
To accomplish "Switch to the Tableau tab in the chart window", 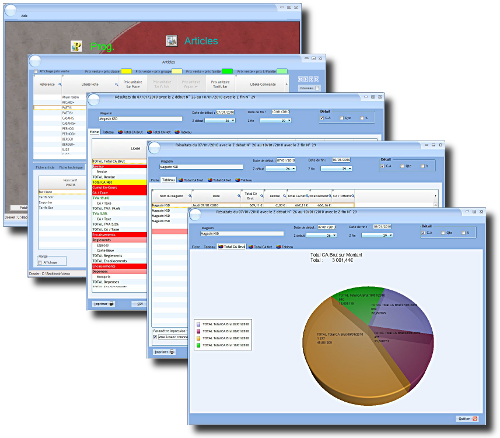I will point(209,247).
